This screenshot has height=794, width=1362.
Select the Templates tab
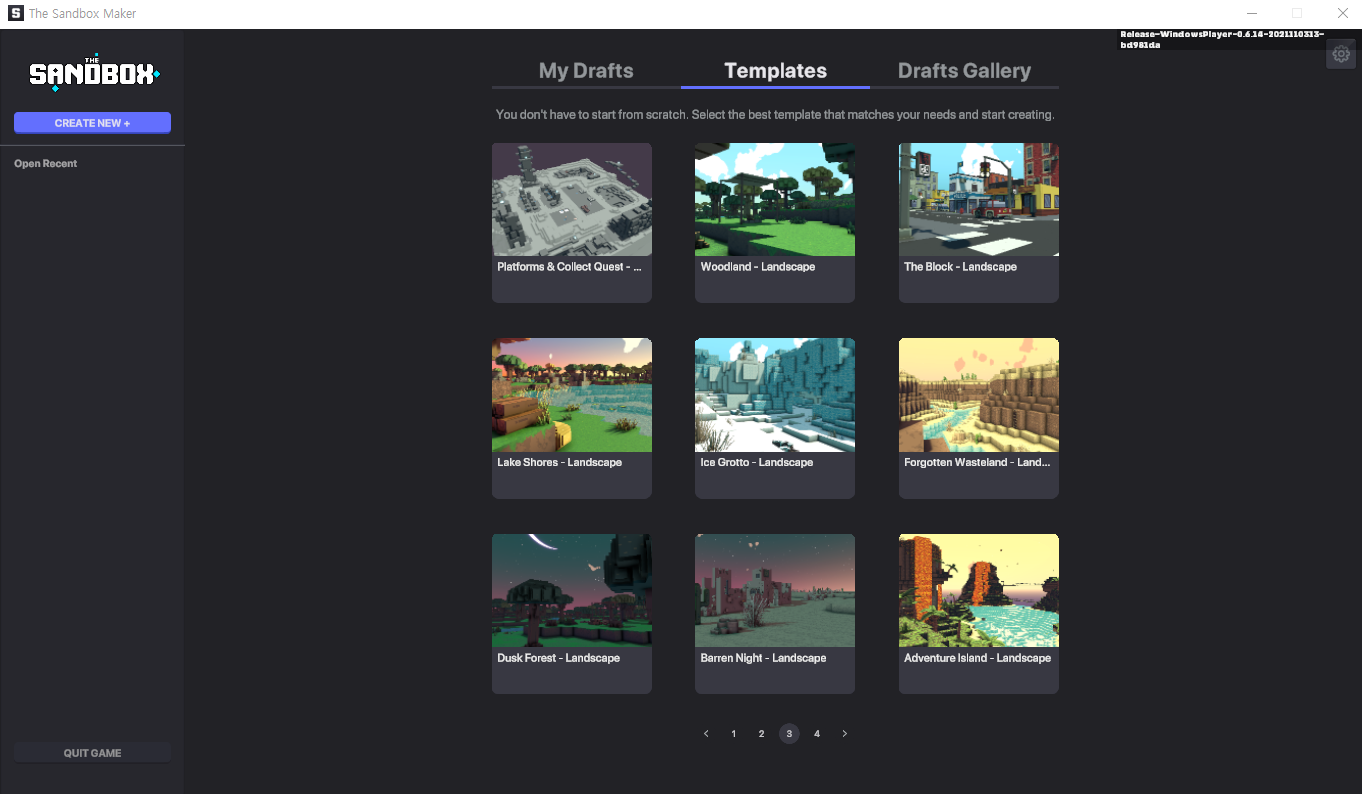pos(775,71)
